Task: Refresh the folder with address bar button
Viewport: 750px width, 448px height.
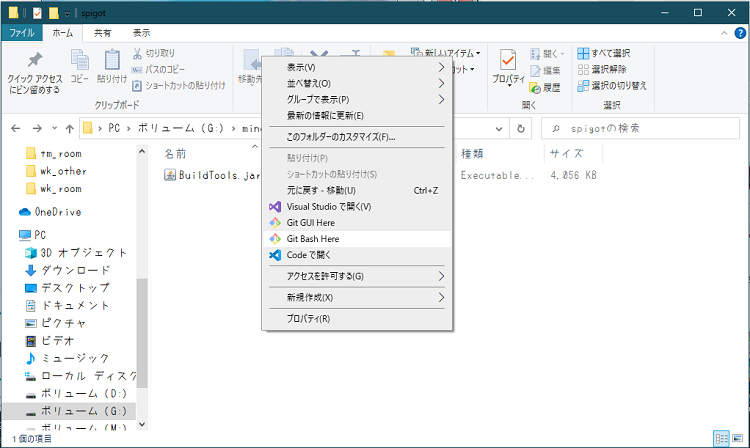Action: (x=521, y=128)
